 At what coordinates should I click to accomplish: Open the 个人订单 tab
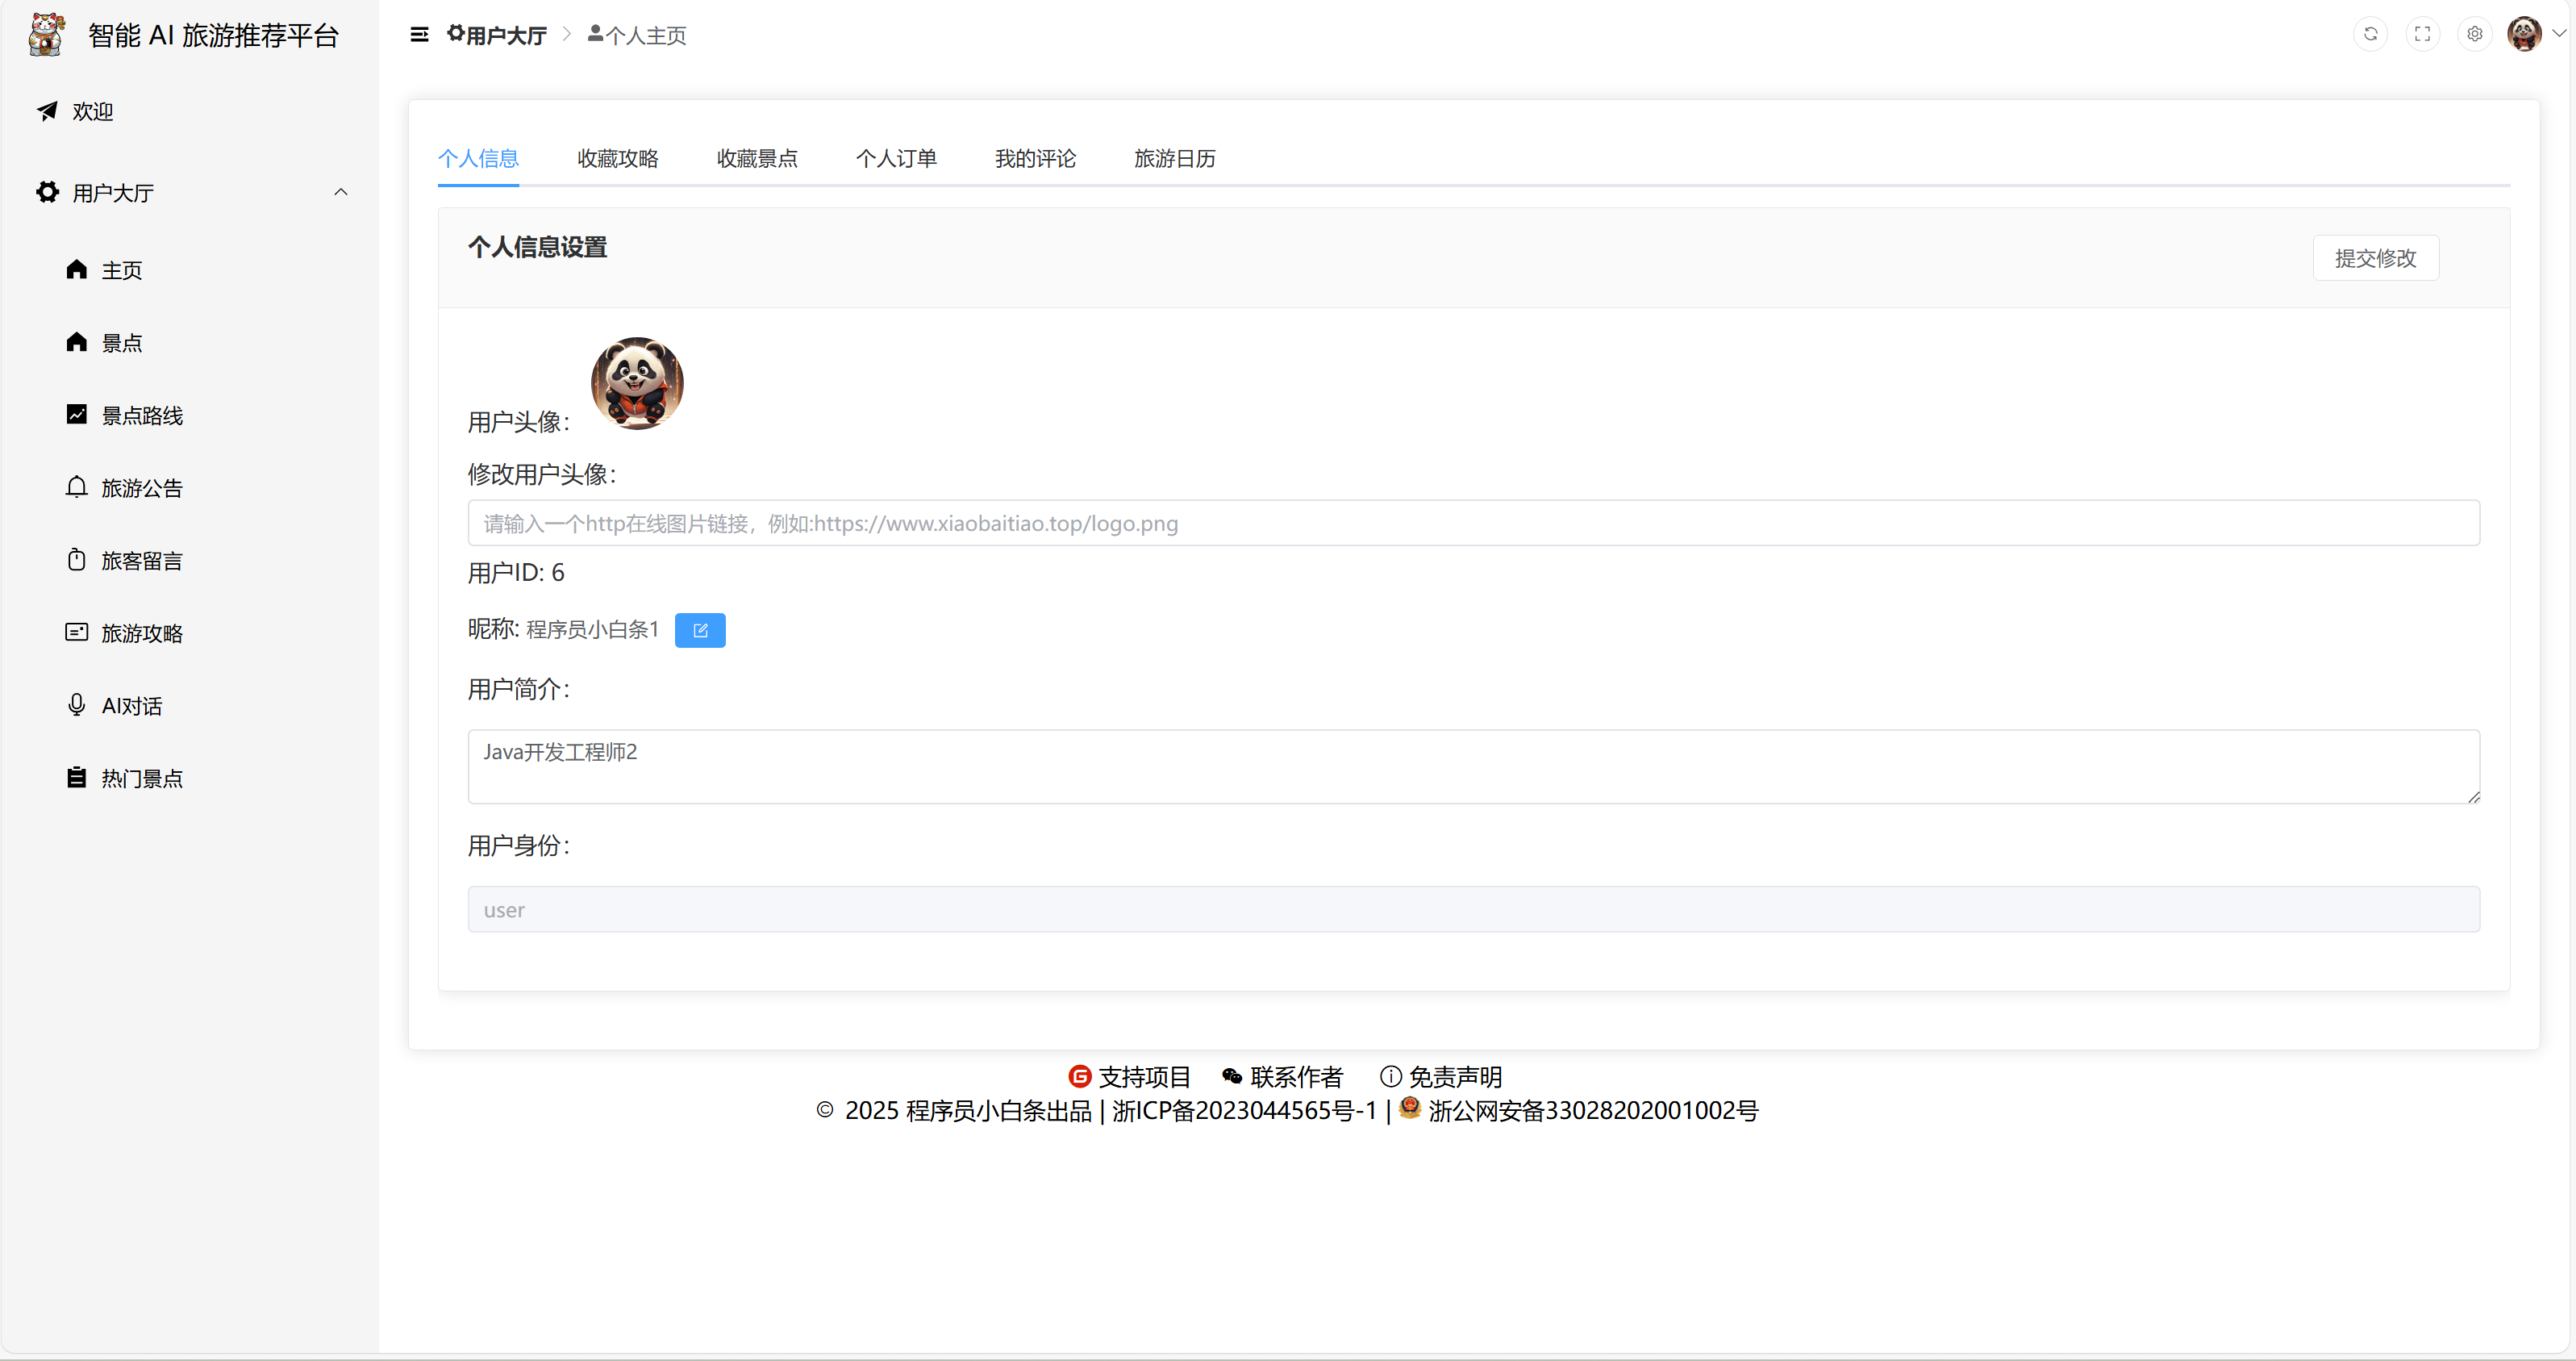point(896,158)
